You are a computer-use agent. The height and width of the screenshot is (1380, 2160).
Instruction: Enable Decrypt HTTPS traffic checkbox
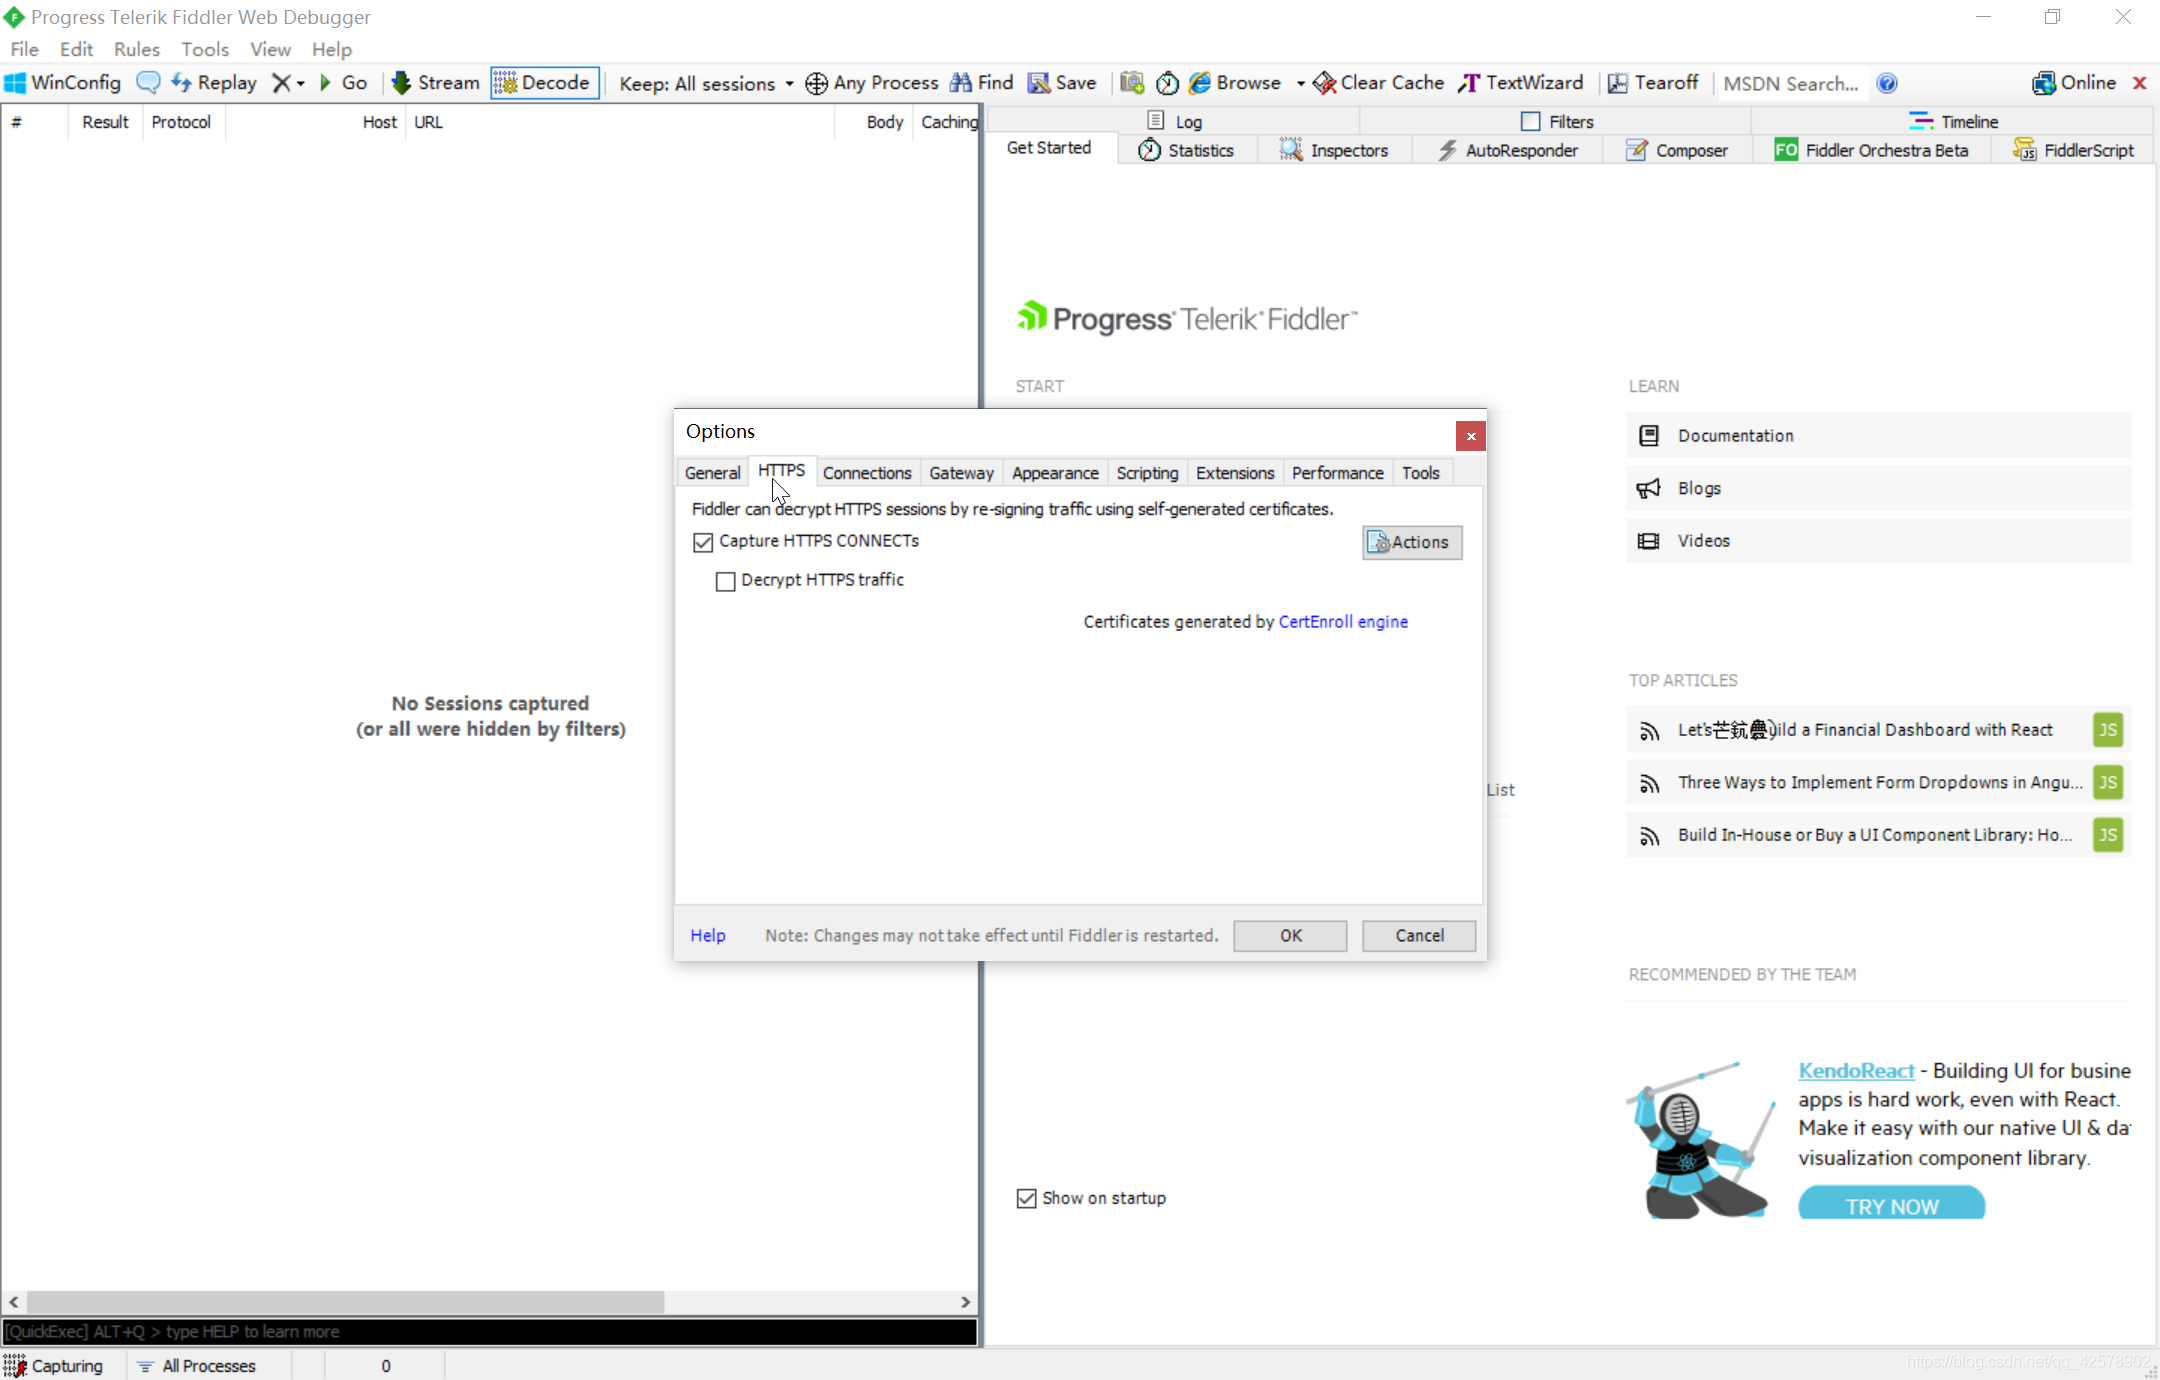726,581
